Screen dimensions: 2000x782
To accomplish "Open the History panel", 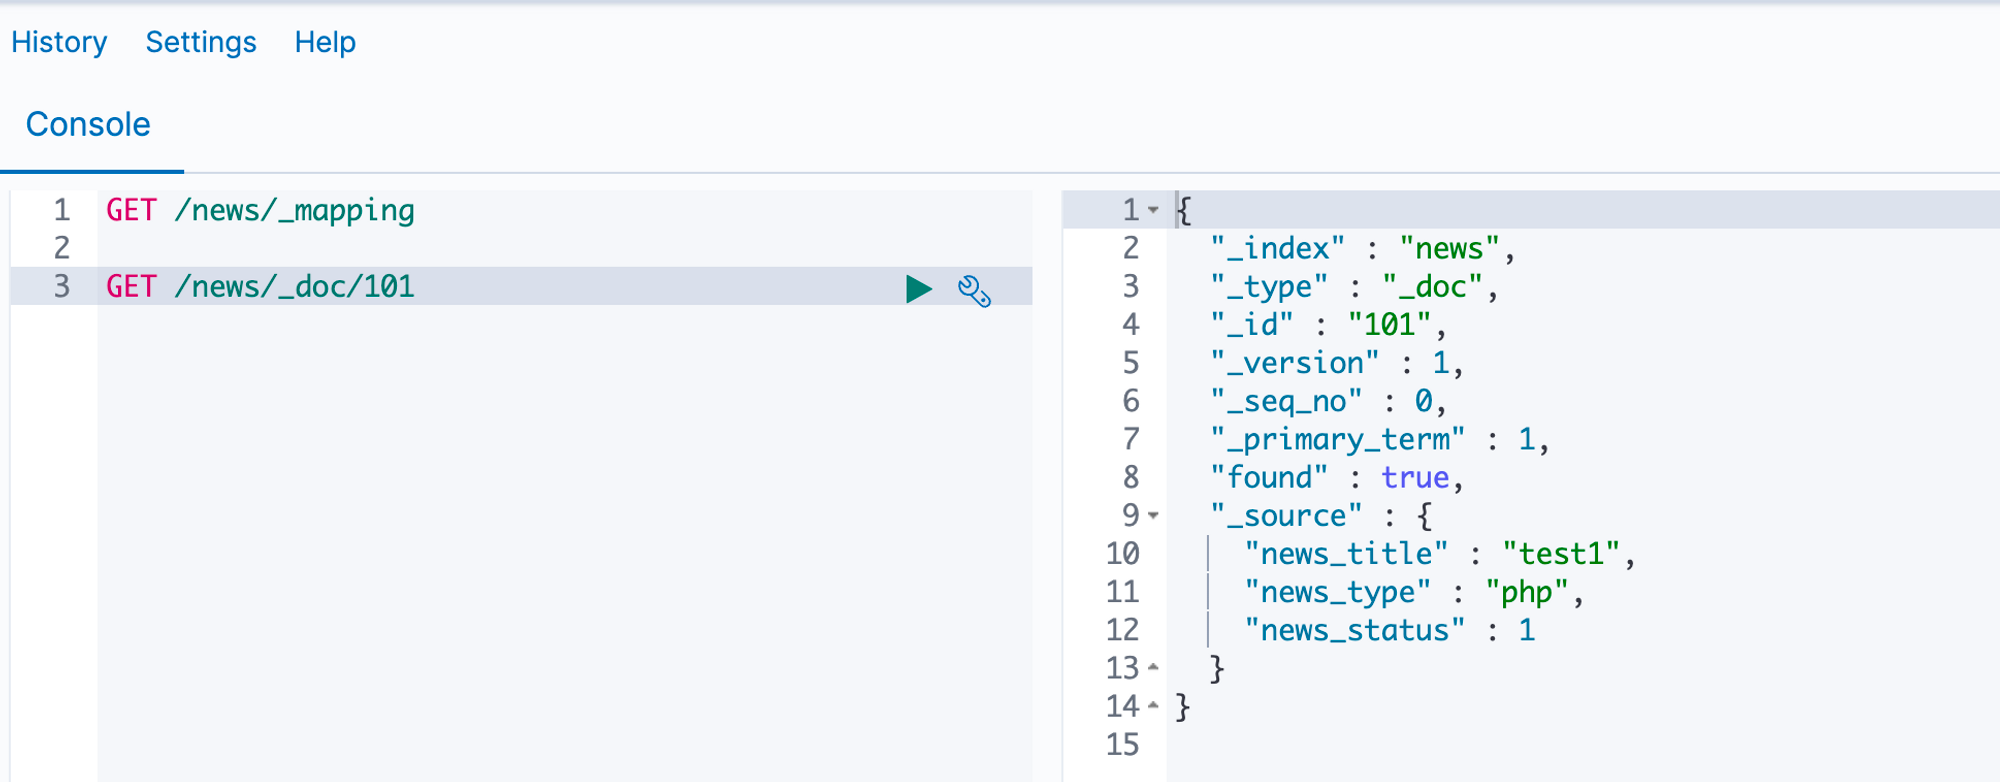I will point(59,42).
